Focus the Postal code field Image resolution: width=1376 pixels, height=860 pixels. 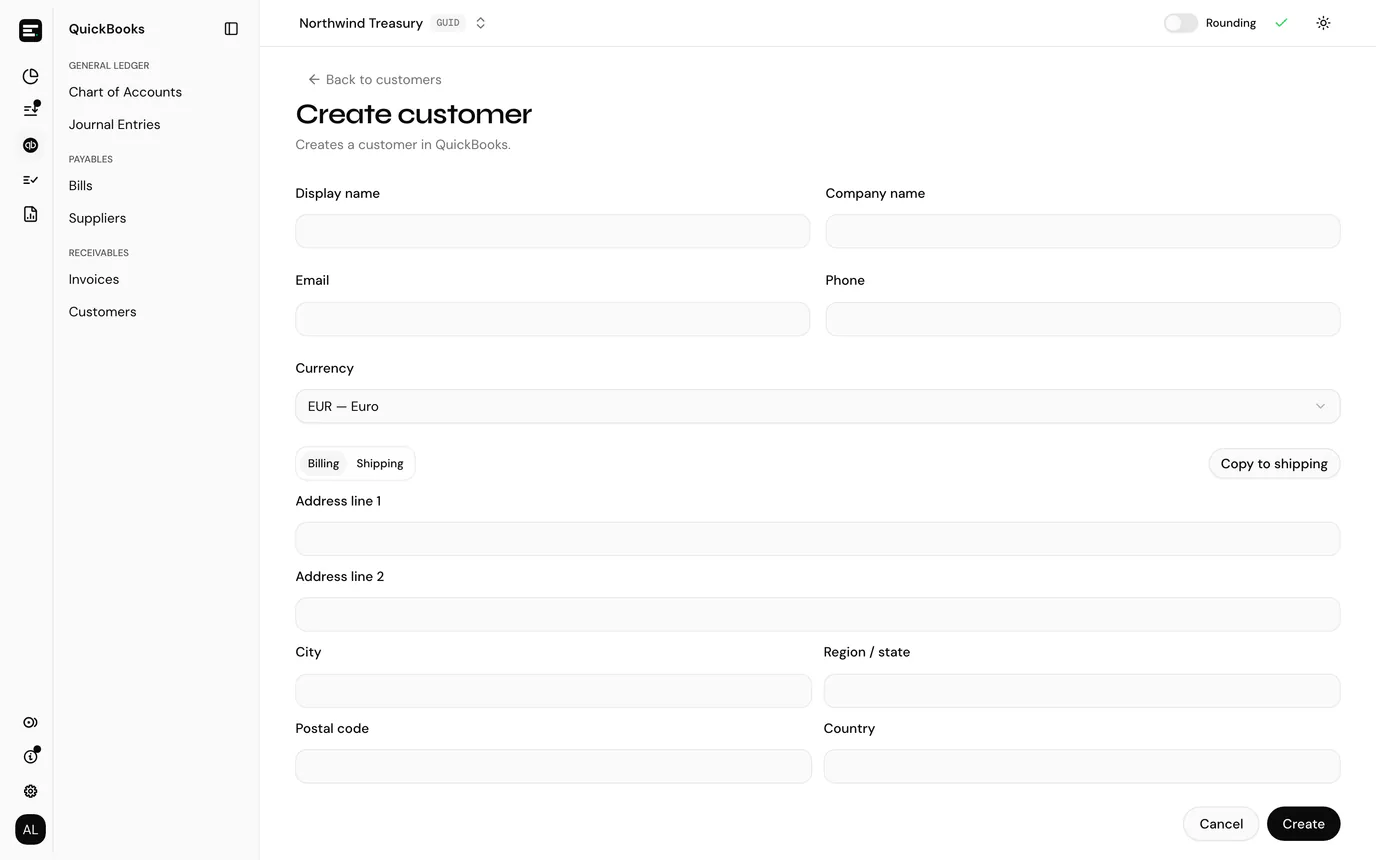(x=553, y=766)
